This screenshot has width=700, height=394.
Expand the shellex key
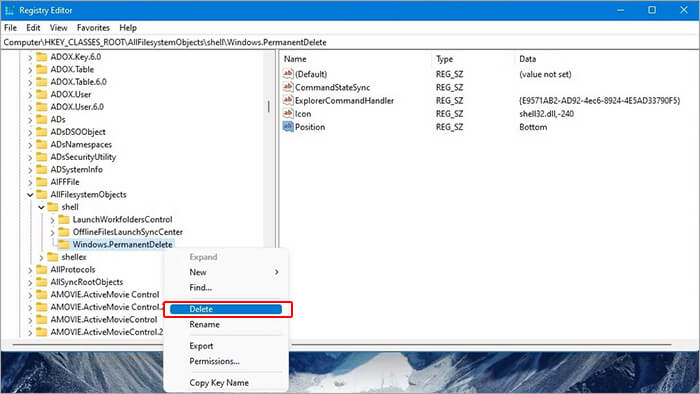(41, 257)
